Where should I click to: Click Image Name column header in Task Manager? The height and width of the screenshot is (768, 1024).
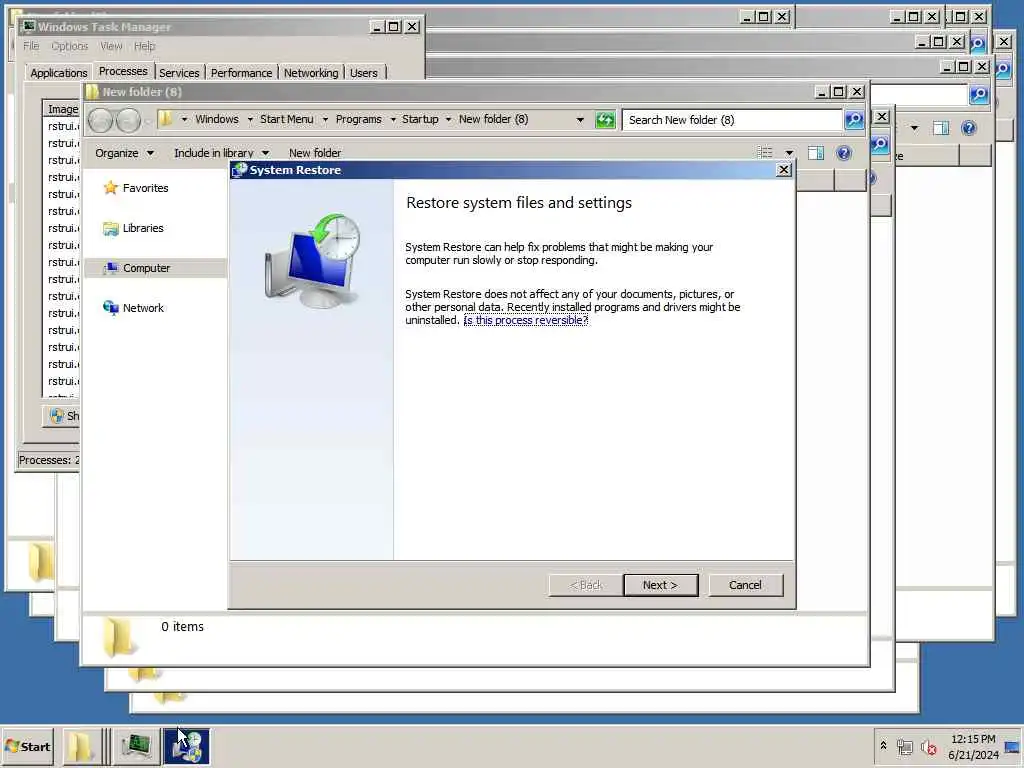63,109
